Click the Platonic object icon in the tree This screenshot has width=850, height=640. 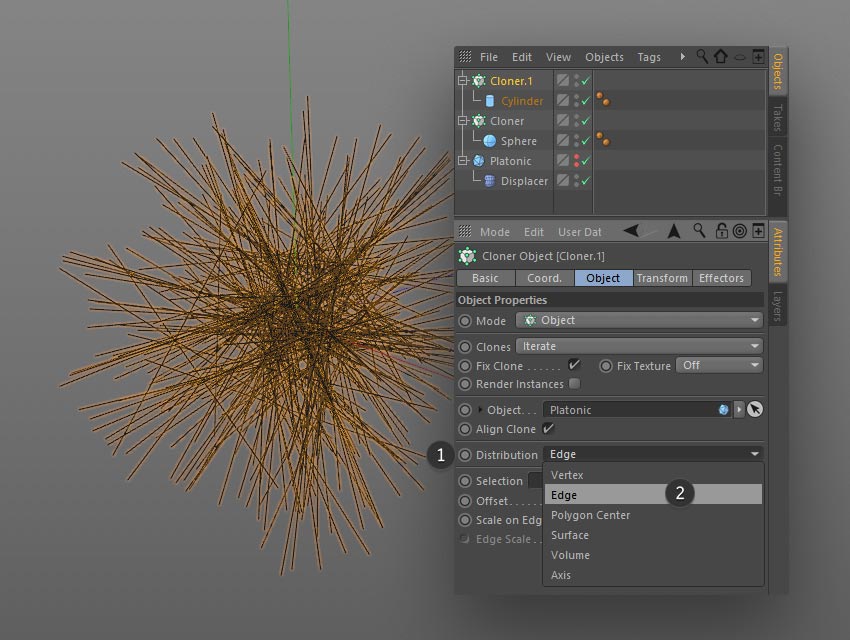pyautogui.click(x=478, y=161)
